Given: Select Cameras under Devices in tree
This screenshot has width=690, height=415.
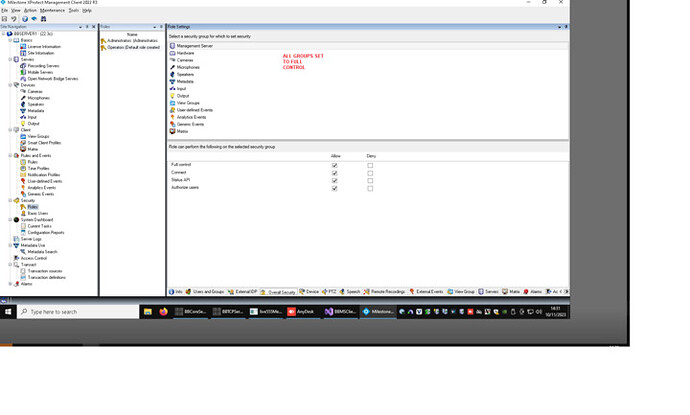Looking at the screenshot, I should click(35, 92).
